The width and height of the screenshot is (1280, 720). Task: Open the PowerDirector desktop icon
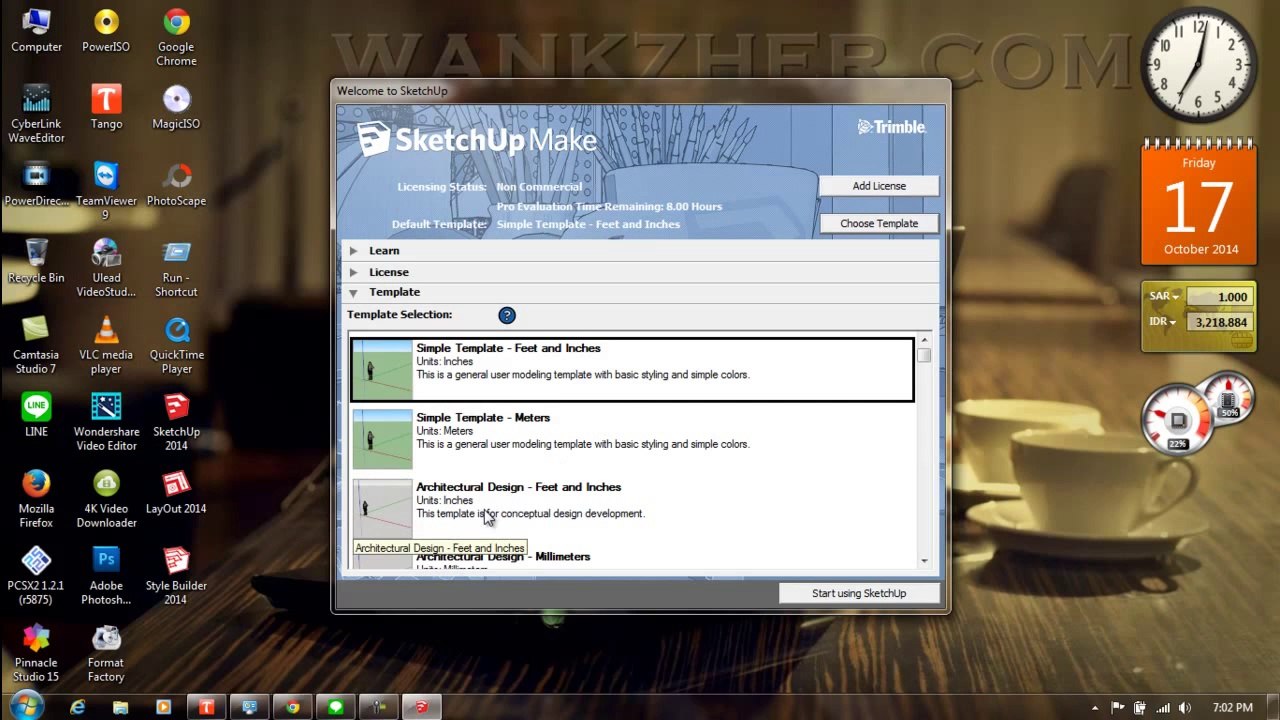tap(36, 185)
